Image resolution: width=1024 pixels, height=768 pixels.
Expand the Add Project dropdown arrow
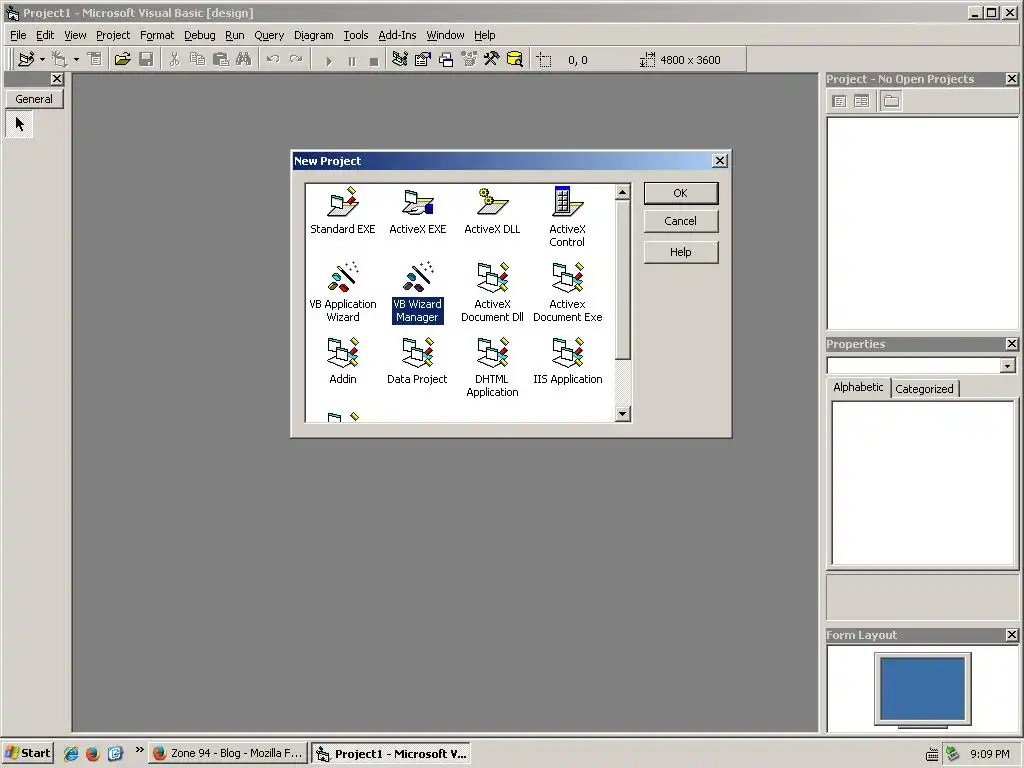point(42,59)
